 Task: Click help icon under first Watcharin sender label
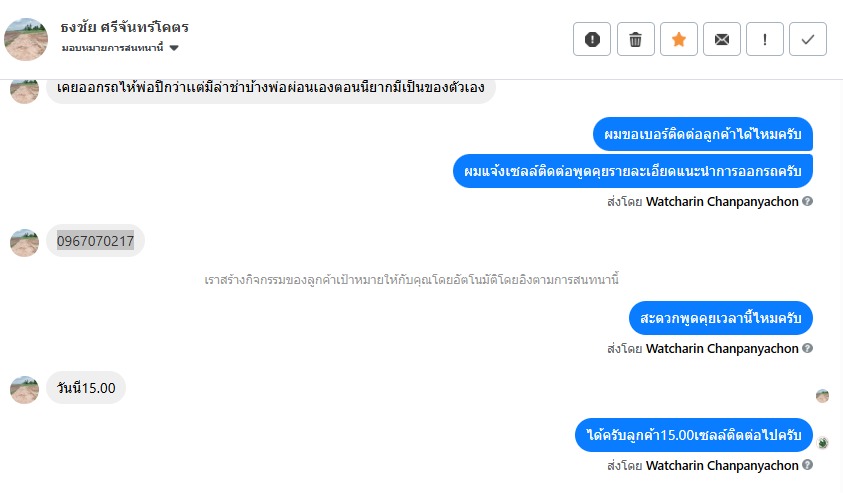[x=807, y=201]
